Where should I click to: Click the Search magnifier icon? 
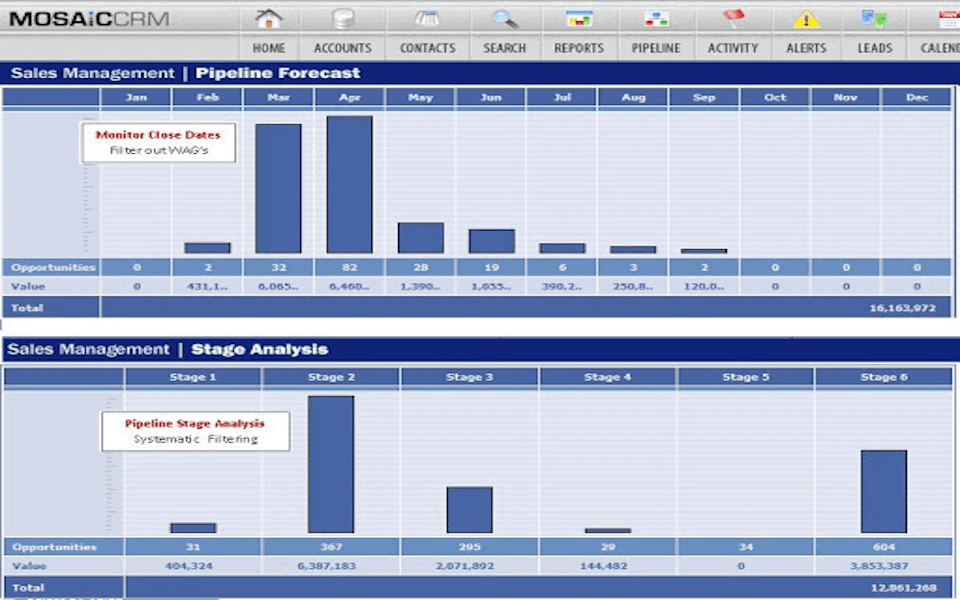504,19
